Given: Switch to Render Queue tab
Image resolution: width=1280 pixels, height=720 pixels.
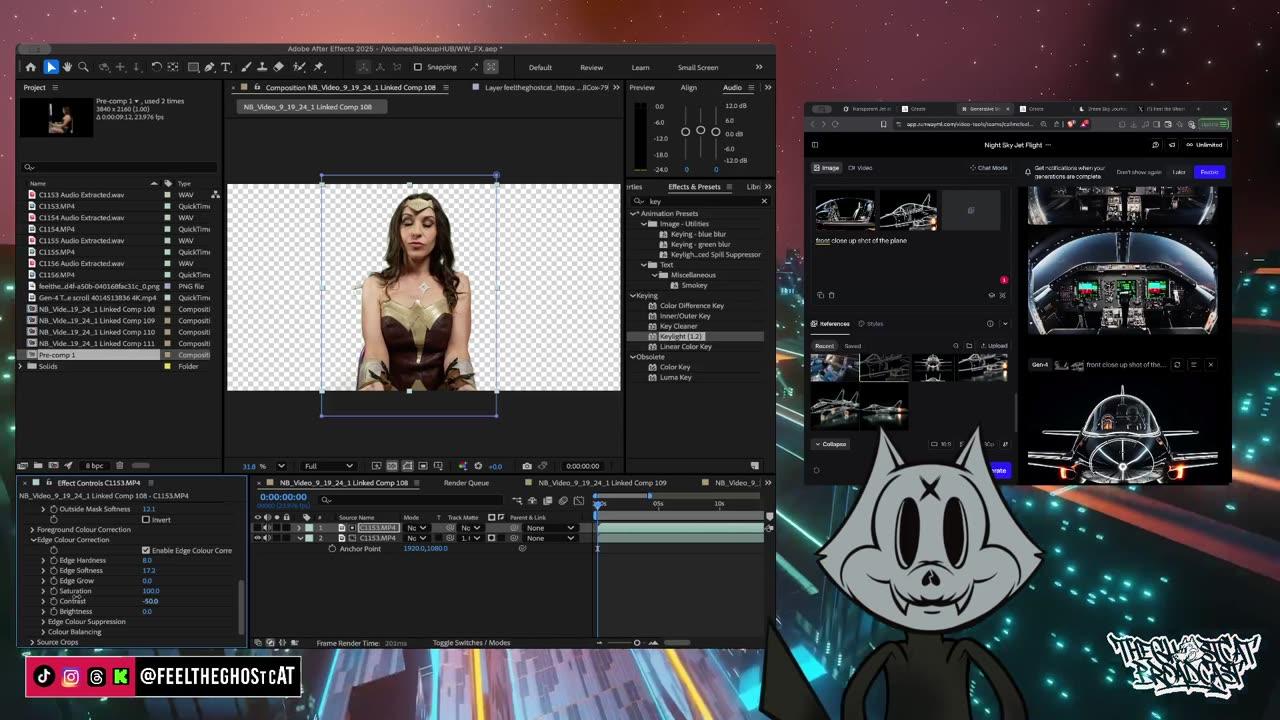Looking at the screenshot, I should pos(466,483).
